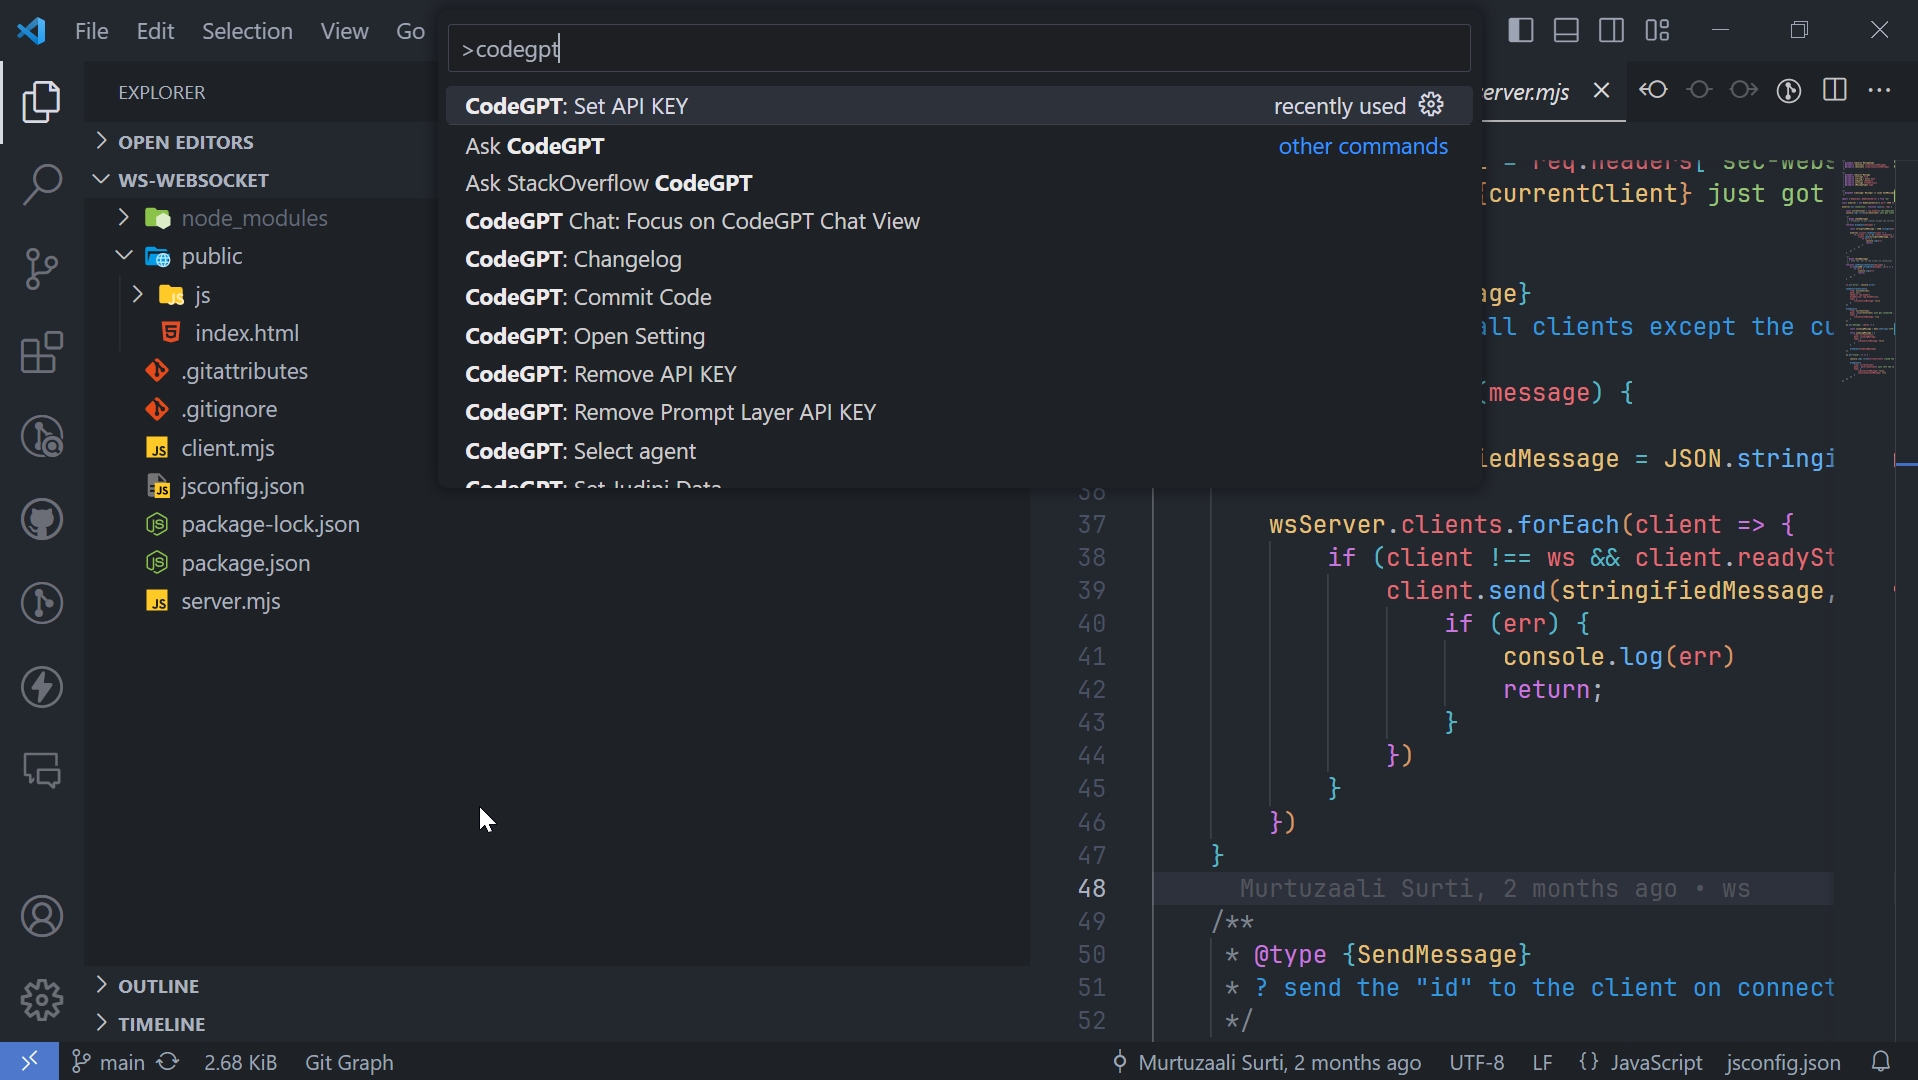Viewport: 1918px width, 1080px height.
Task: Select the server.mjs editor tab
Action: (1526, 92)
